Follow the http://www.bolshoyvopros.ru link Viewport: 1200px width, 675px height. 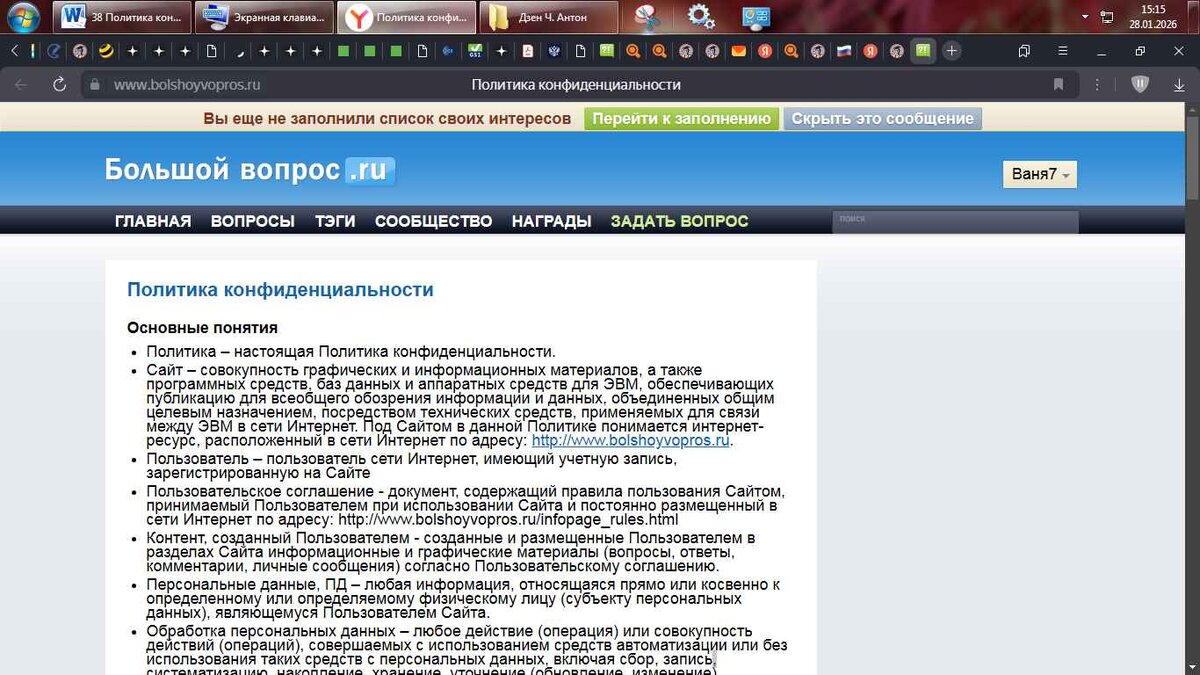point(630,440)
